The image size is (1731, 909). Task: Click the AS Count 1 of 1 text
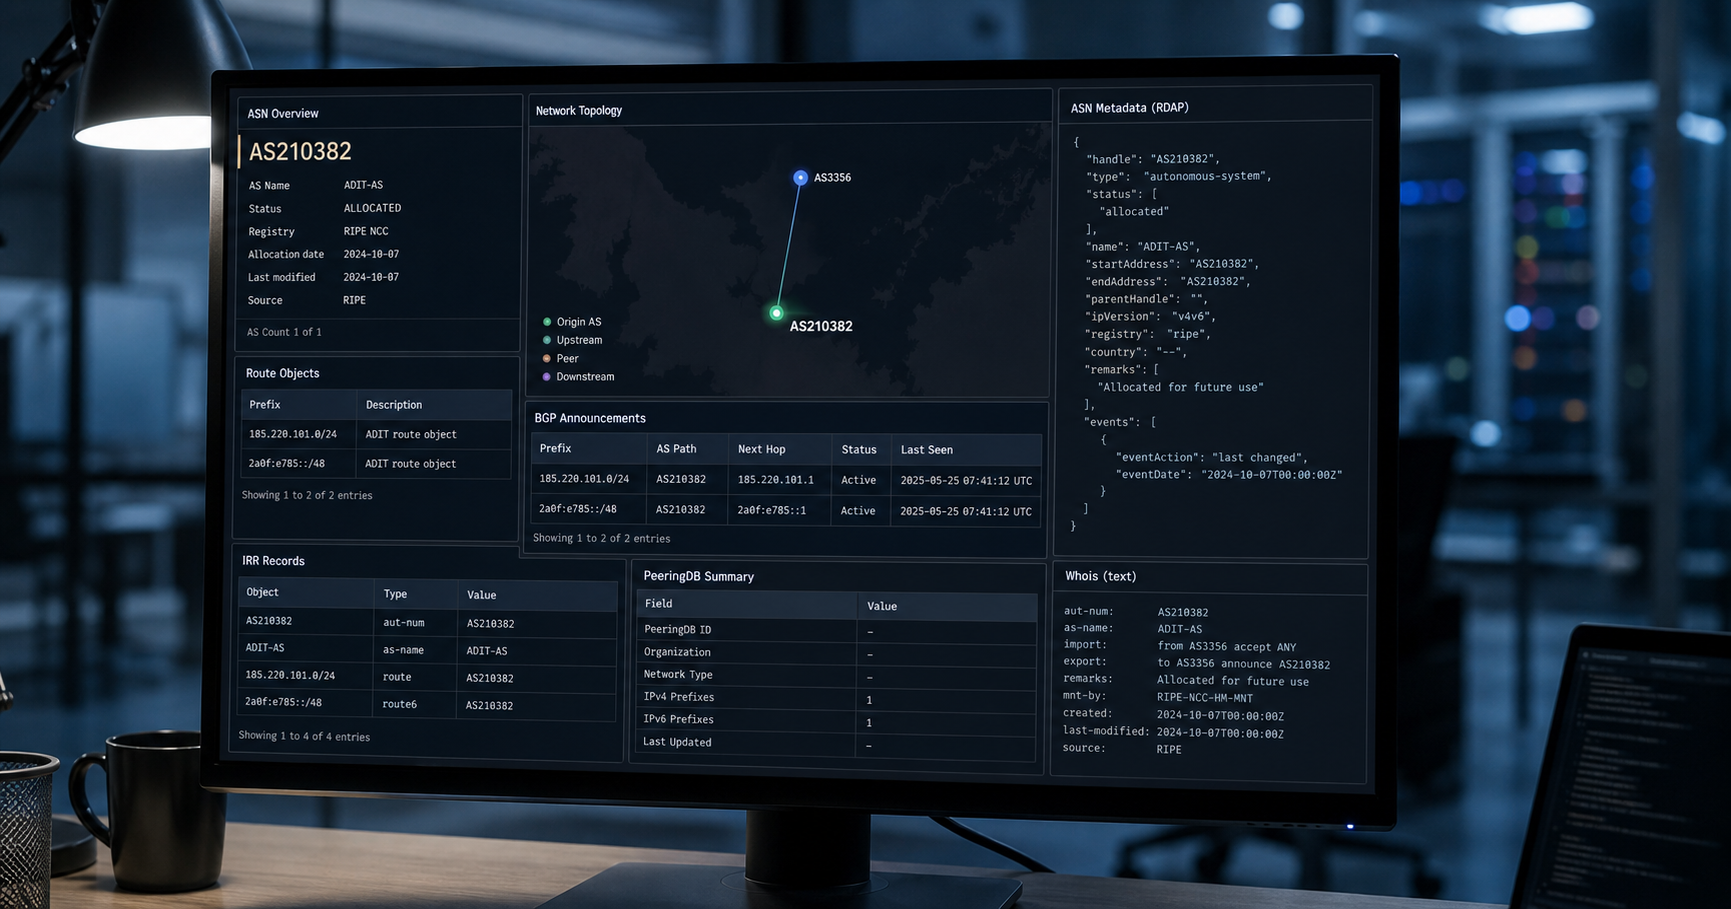pyautogui.click(x=284, y=332)
